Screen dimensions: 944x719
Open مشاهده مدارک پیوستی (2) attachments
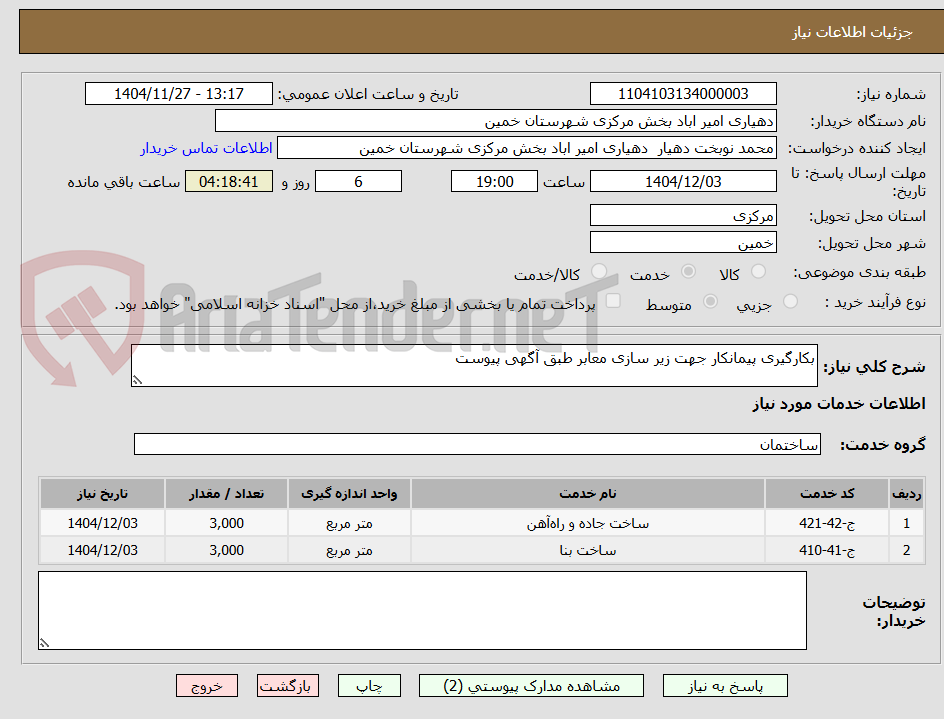coord(531,686)
